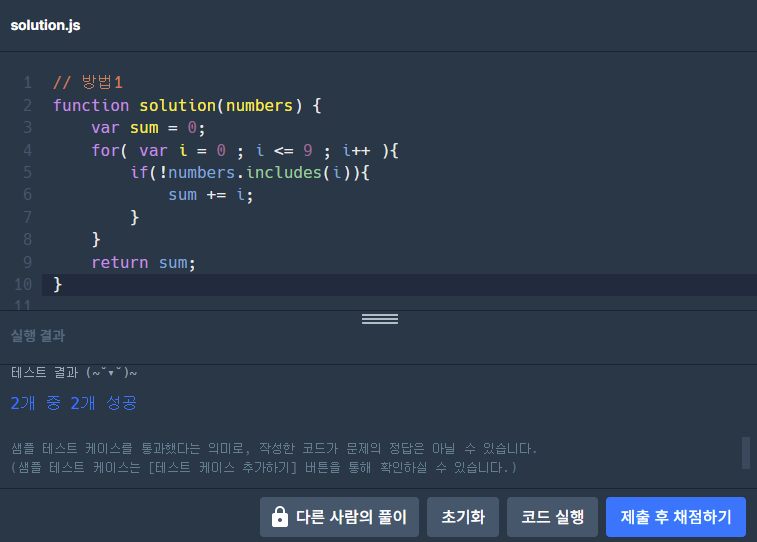Screen dimensions: 757x542
Task: Grab the panel resize handle bars
Action: [x=380, y=319]
